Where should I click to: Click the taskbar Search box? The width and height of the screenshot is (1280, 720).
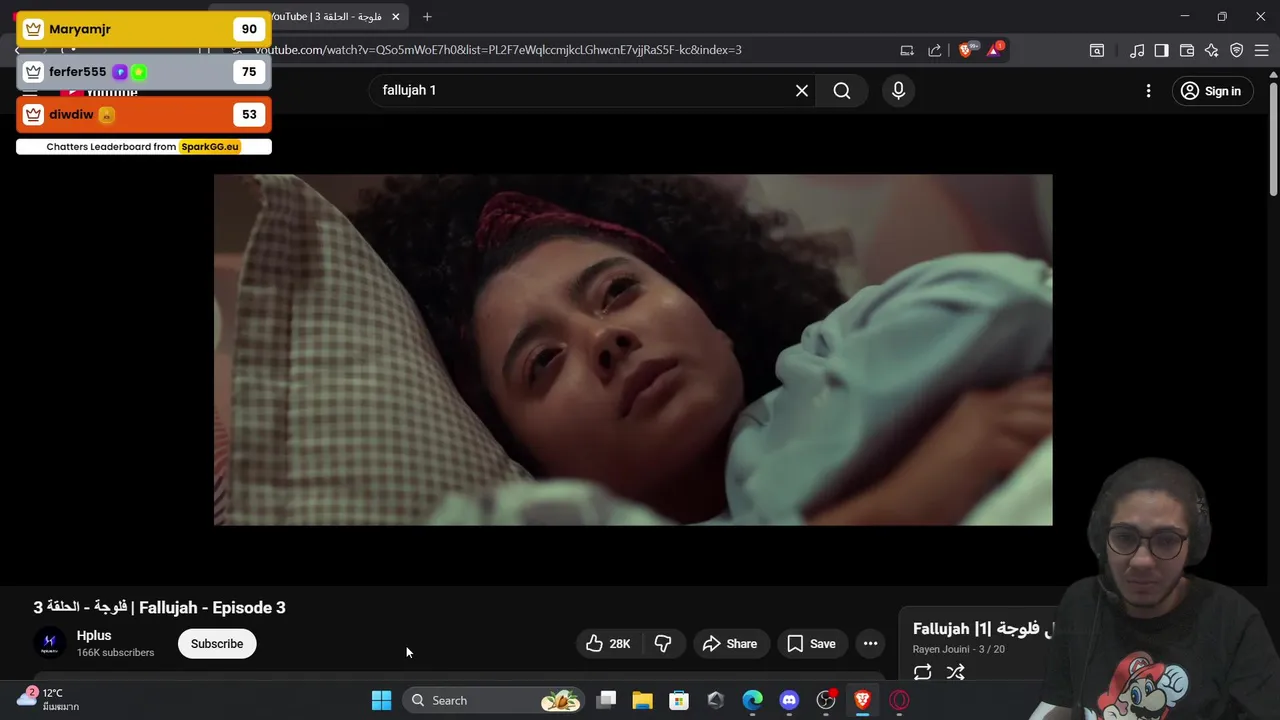tap(494, 700)
